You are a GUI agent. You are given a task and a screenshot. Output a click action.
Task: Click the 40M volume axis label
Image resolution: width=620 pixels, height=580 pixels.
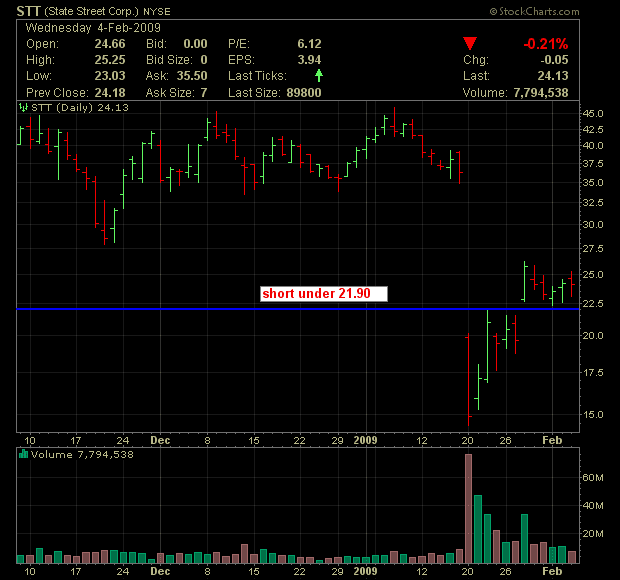[593, 505]
